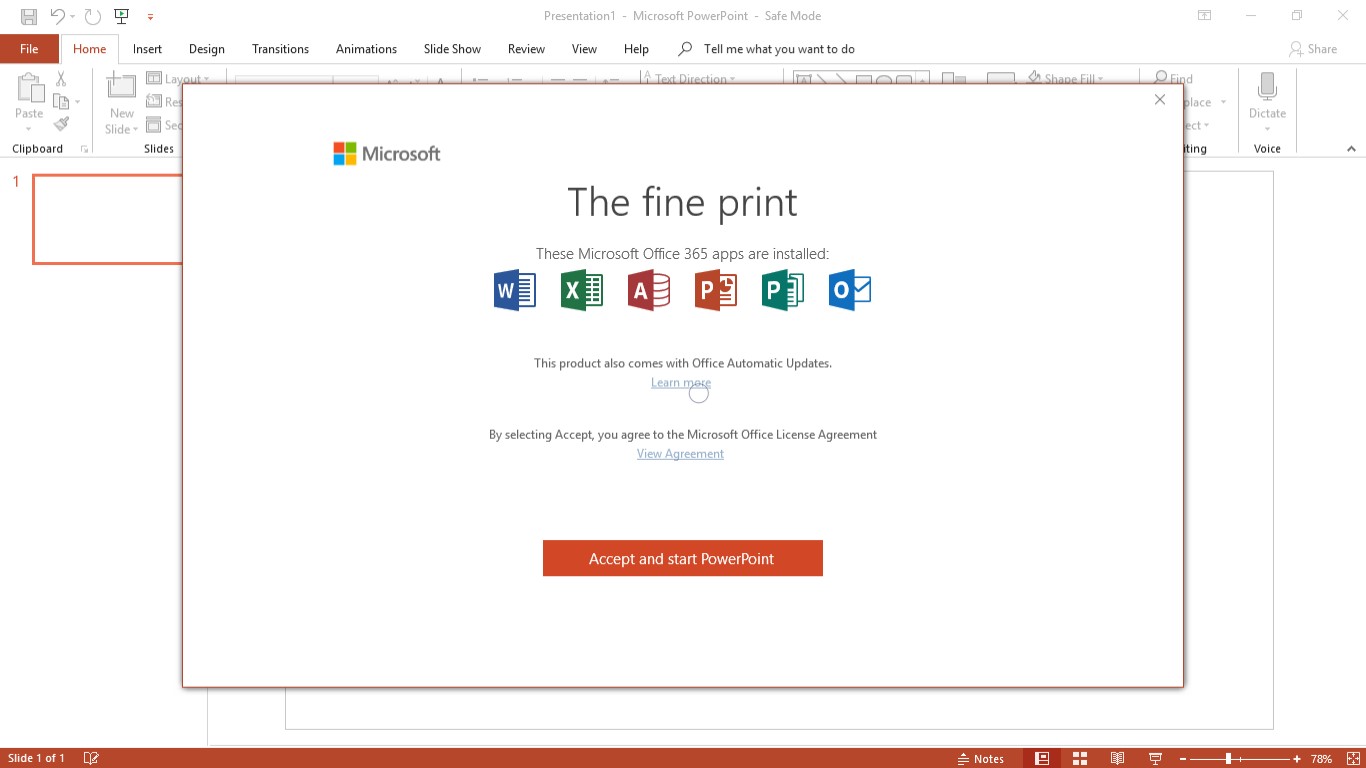
Task: Open the Transitions tab
Action: click(280, 49)
